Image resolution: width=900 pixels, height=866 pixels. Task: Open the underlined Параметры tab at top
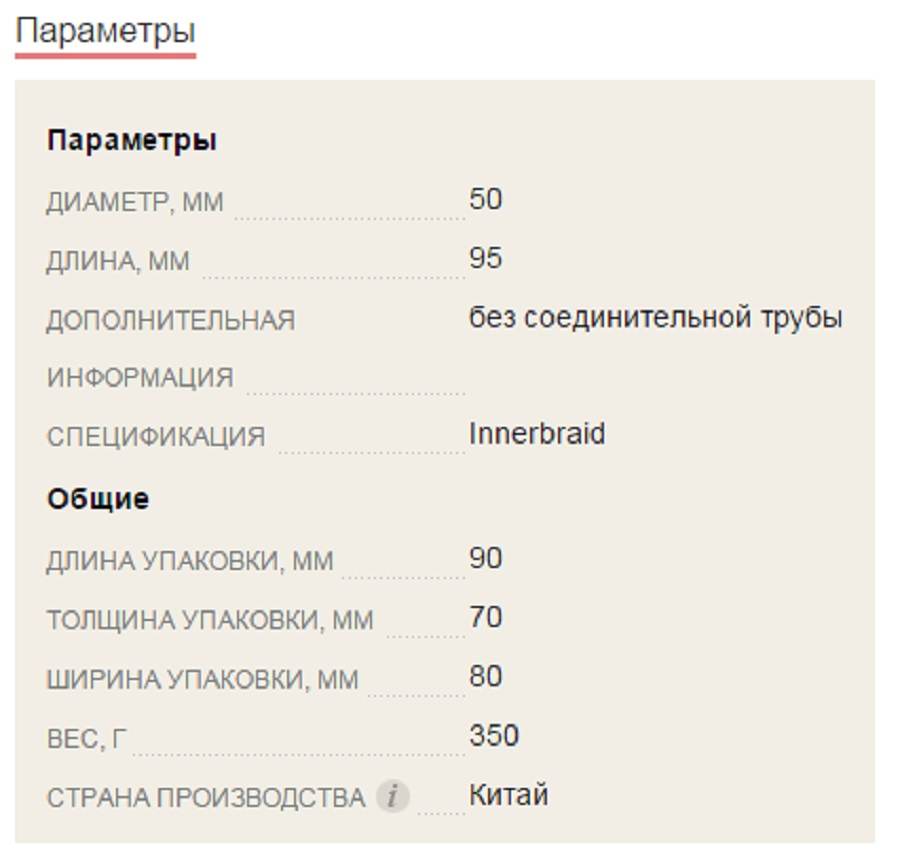105,32
